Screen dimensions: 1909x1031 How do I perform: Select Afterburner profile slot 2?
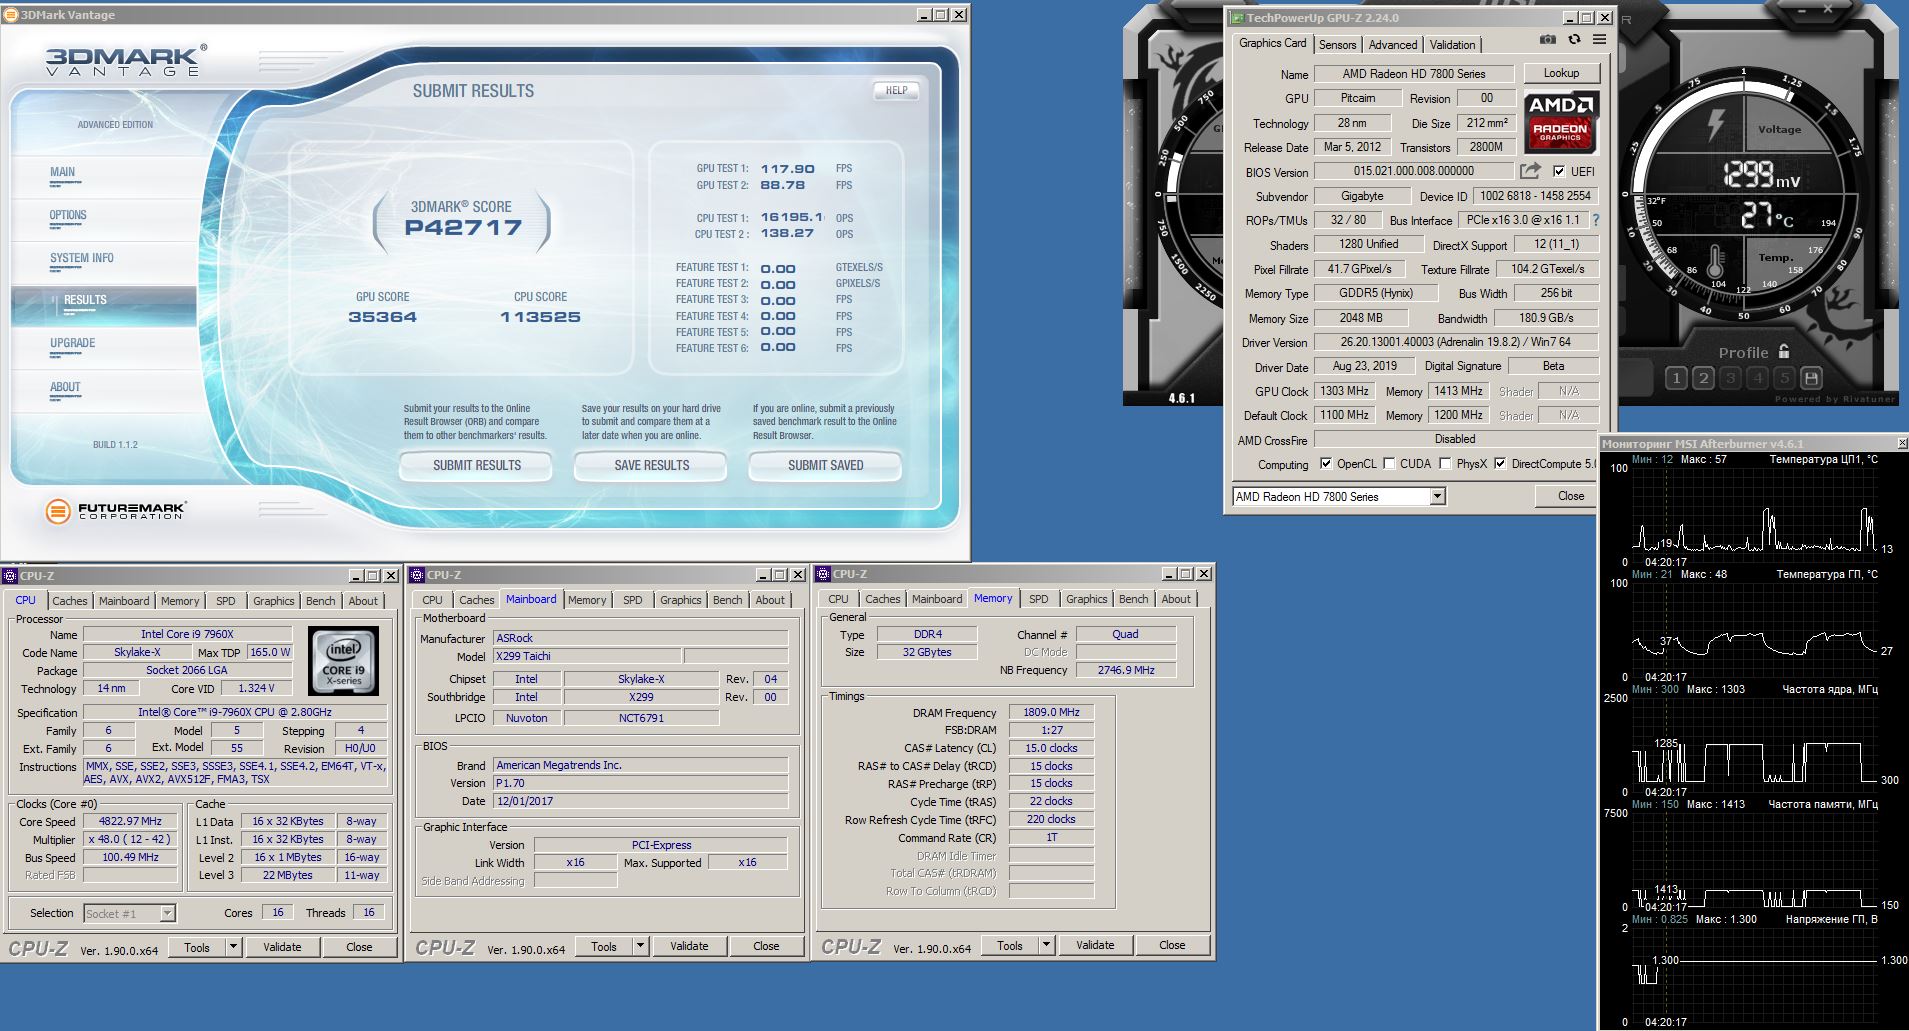point(1704,378)
